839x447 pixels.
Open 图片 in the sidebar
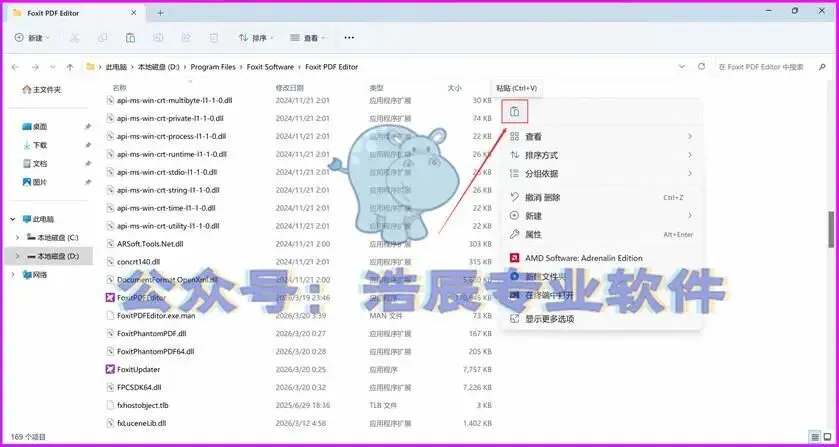tap(35, 182)
